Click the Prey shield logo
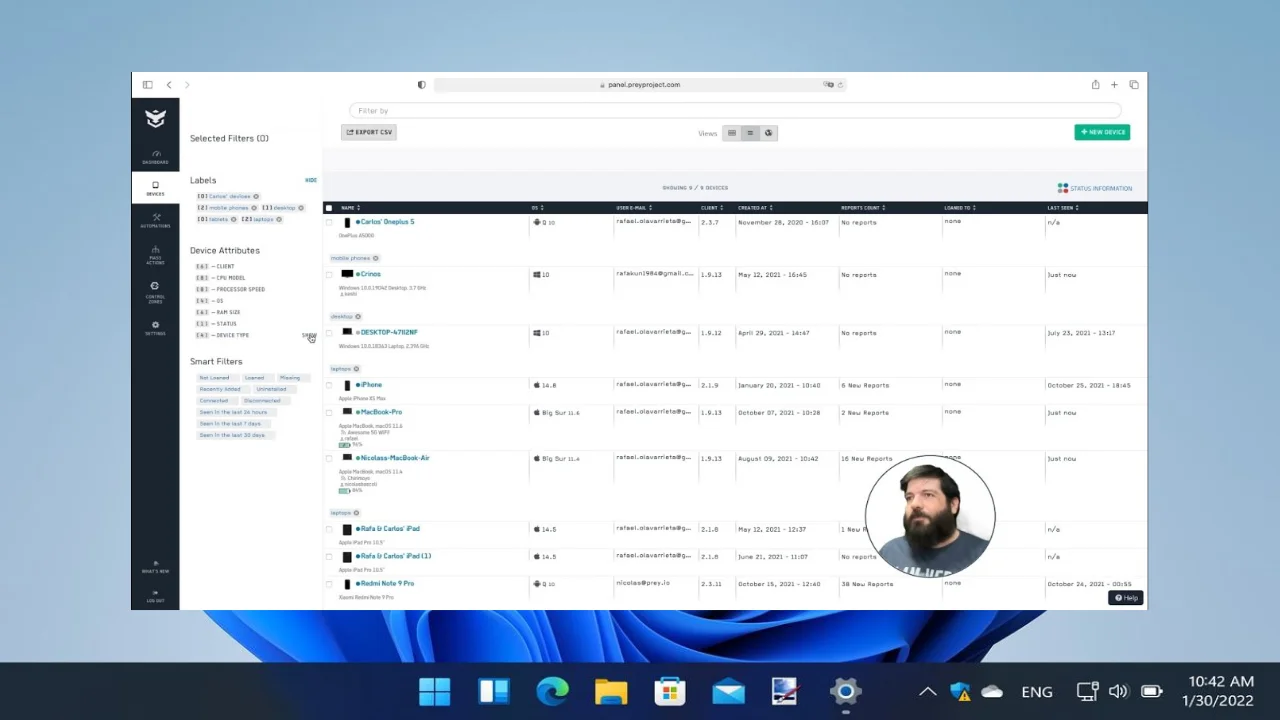 click(155, 119)
